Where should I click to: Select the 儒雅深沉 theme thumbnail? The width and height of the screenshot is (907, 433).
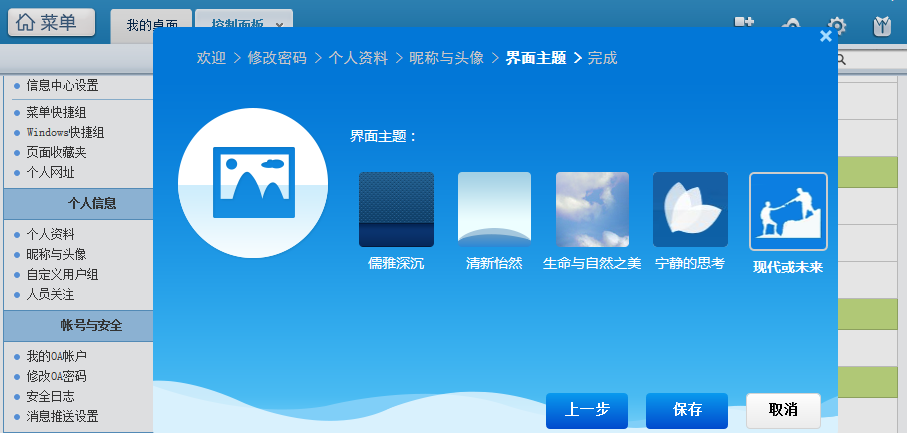click(396, 209)
